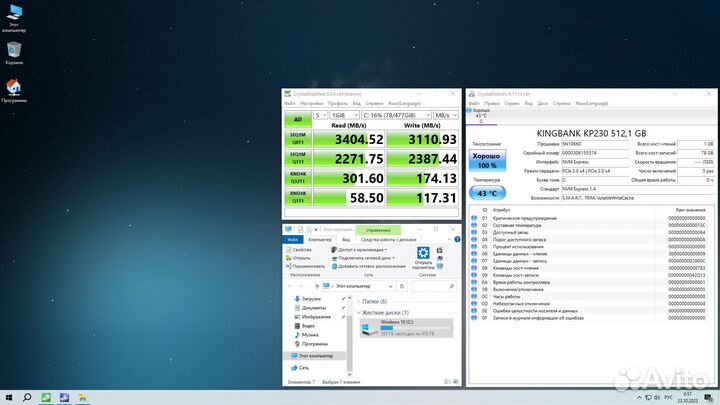
Task: Click the Windows Start button
Action: pos(9,398)
